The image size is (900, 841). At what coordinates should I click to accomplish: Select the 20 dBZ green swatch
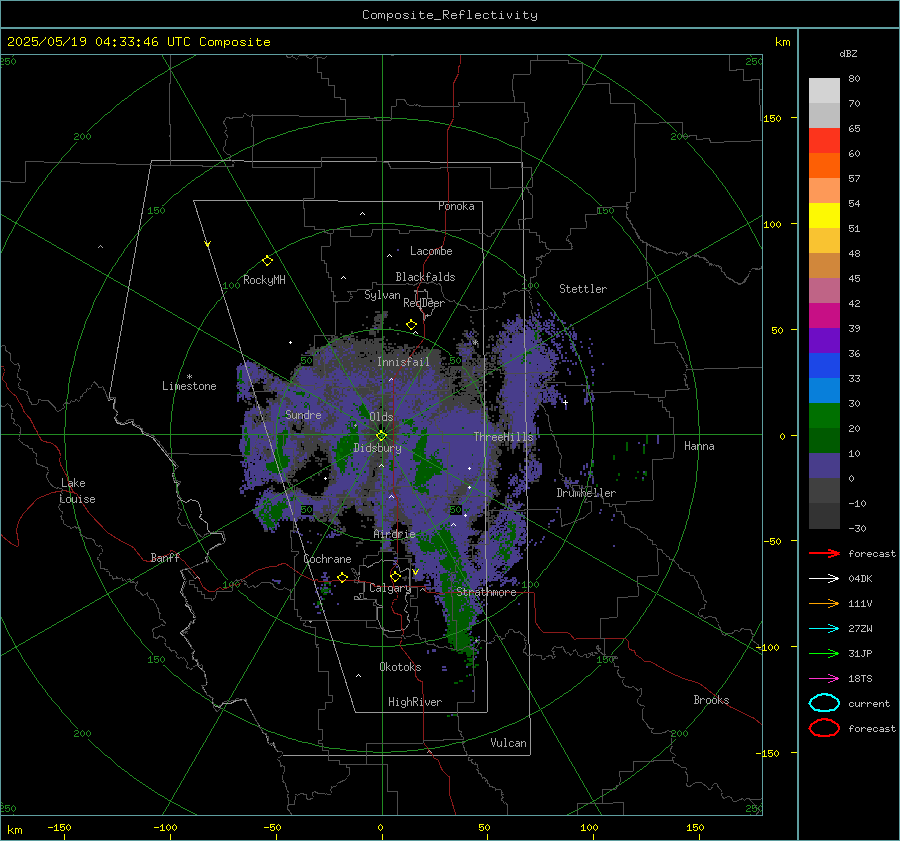point(824,416)
